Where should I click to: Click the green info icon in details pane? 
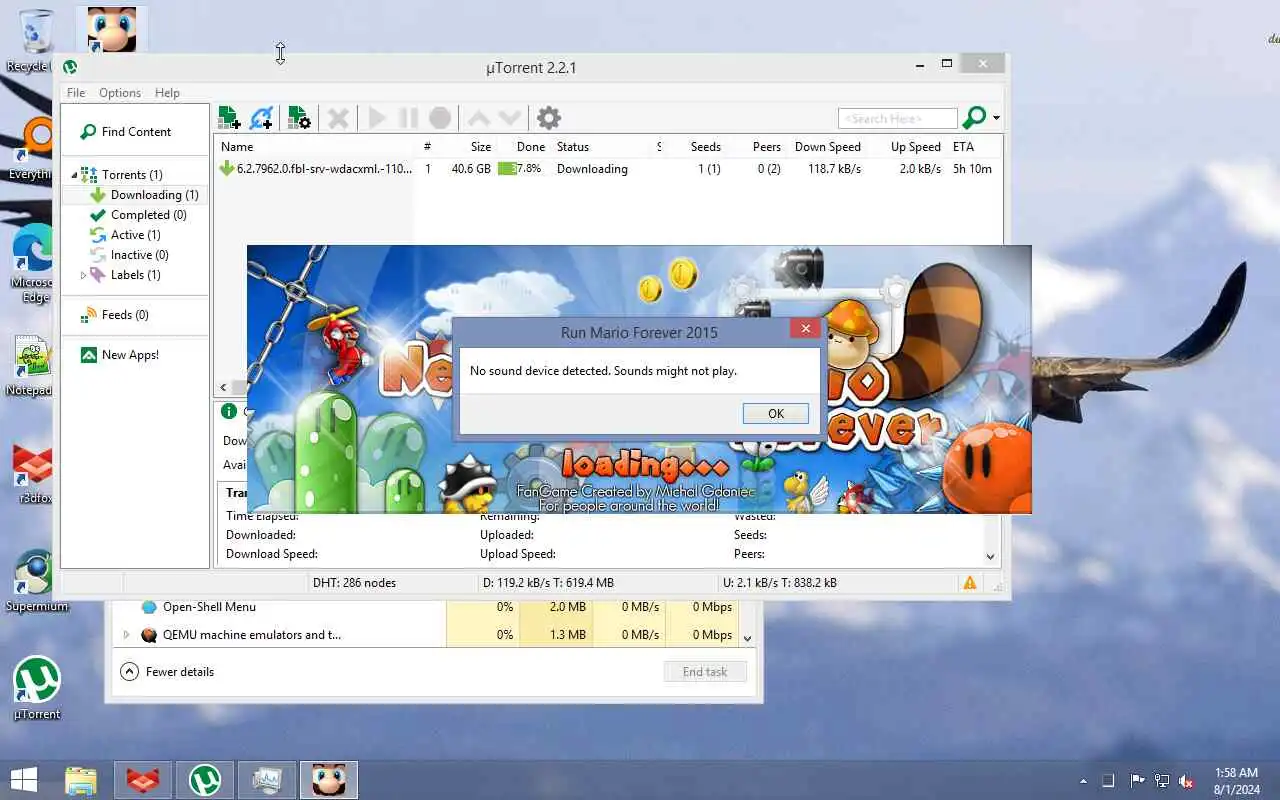point(229,411)
